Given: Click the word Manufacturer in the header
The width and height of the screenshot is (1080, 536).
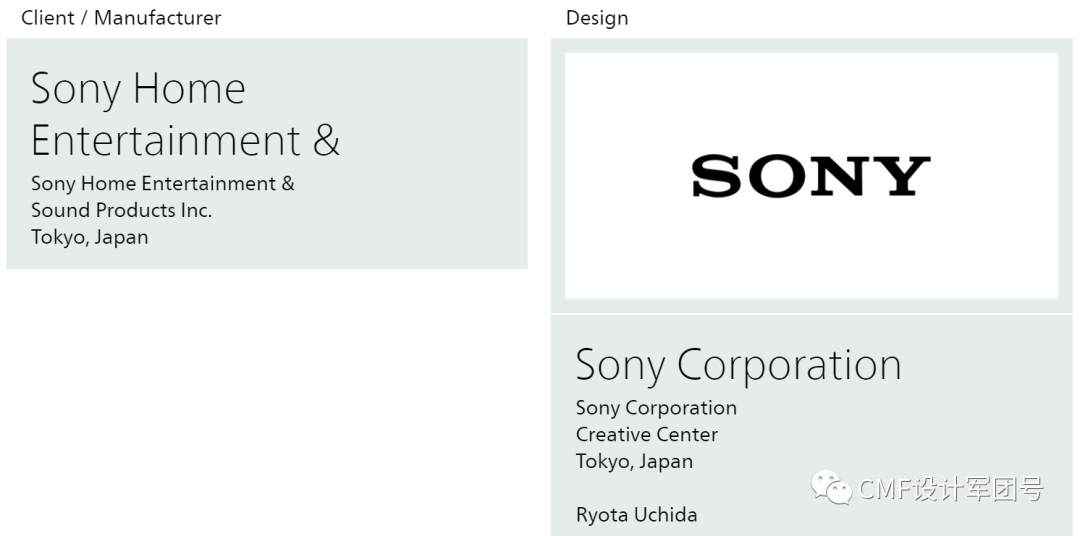Looking at the screenshot, I should (157, 18).
